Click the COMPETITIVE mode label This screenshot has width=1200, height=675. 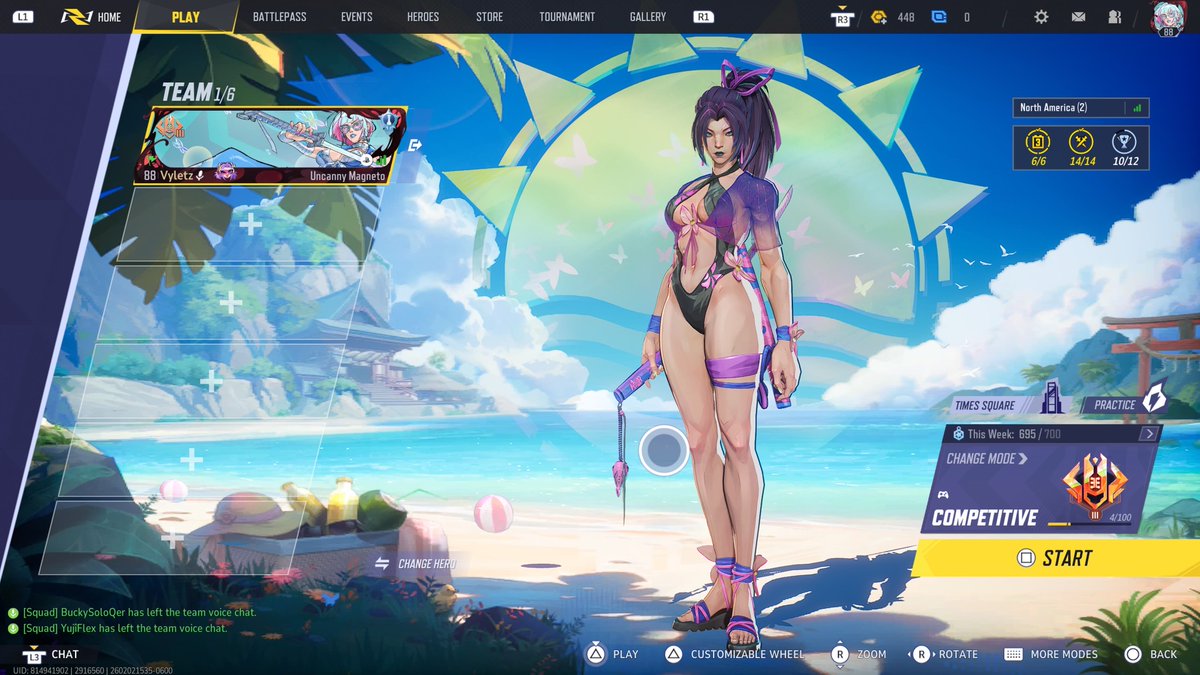[985, 518]
